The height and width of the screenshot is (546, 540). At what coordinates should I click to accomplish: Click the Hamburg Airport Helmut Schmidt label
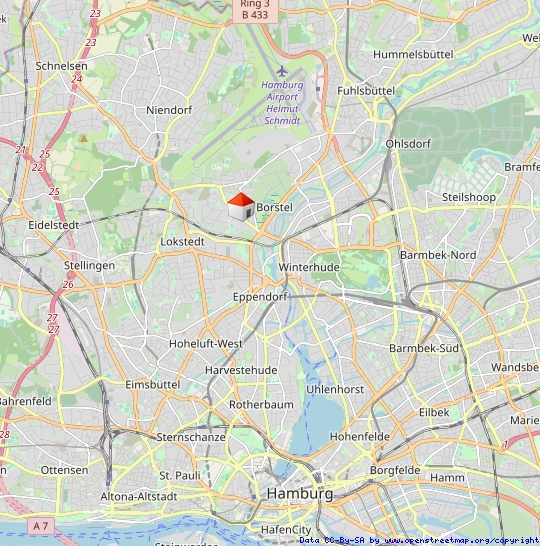point(282,103)
